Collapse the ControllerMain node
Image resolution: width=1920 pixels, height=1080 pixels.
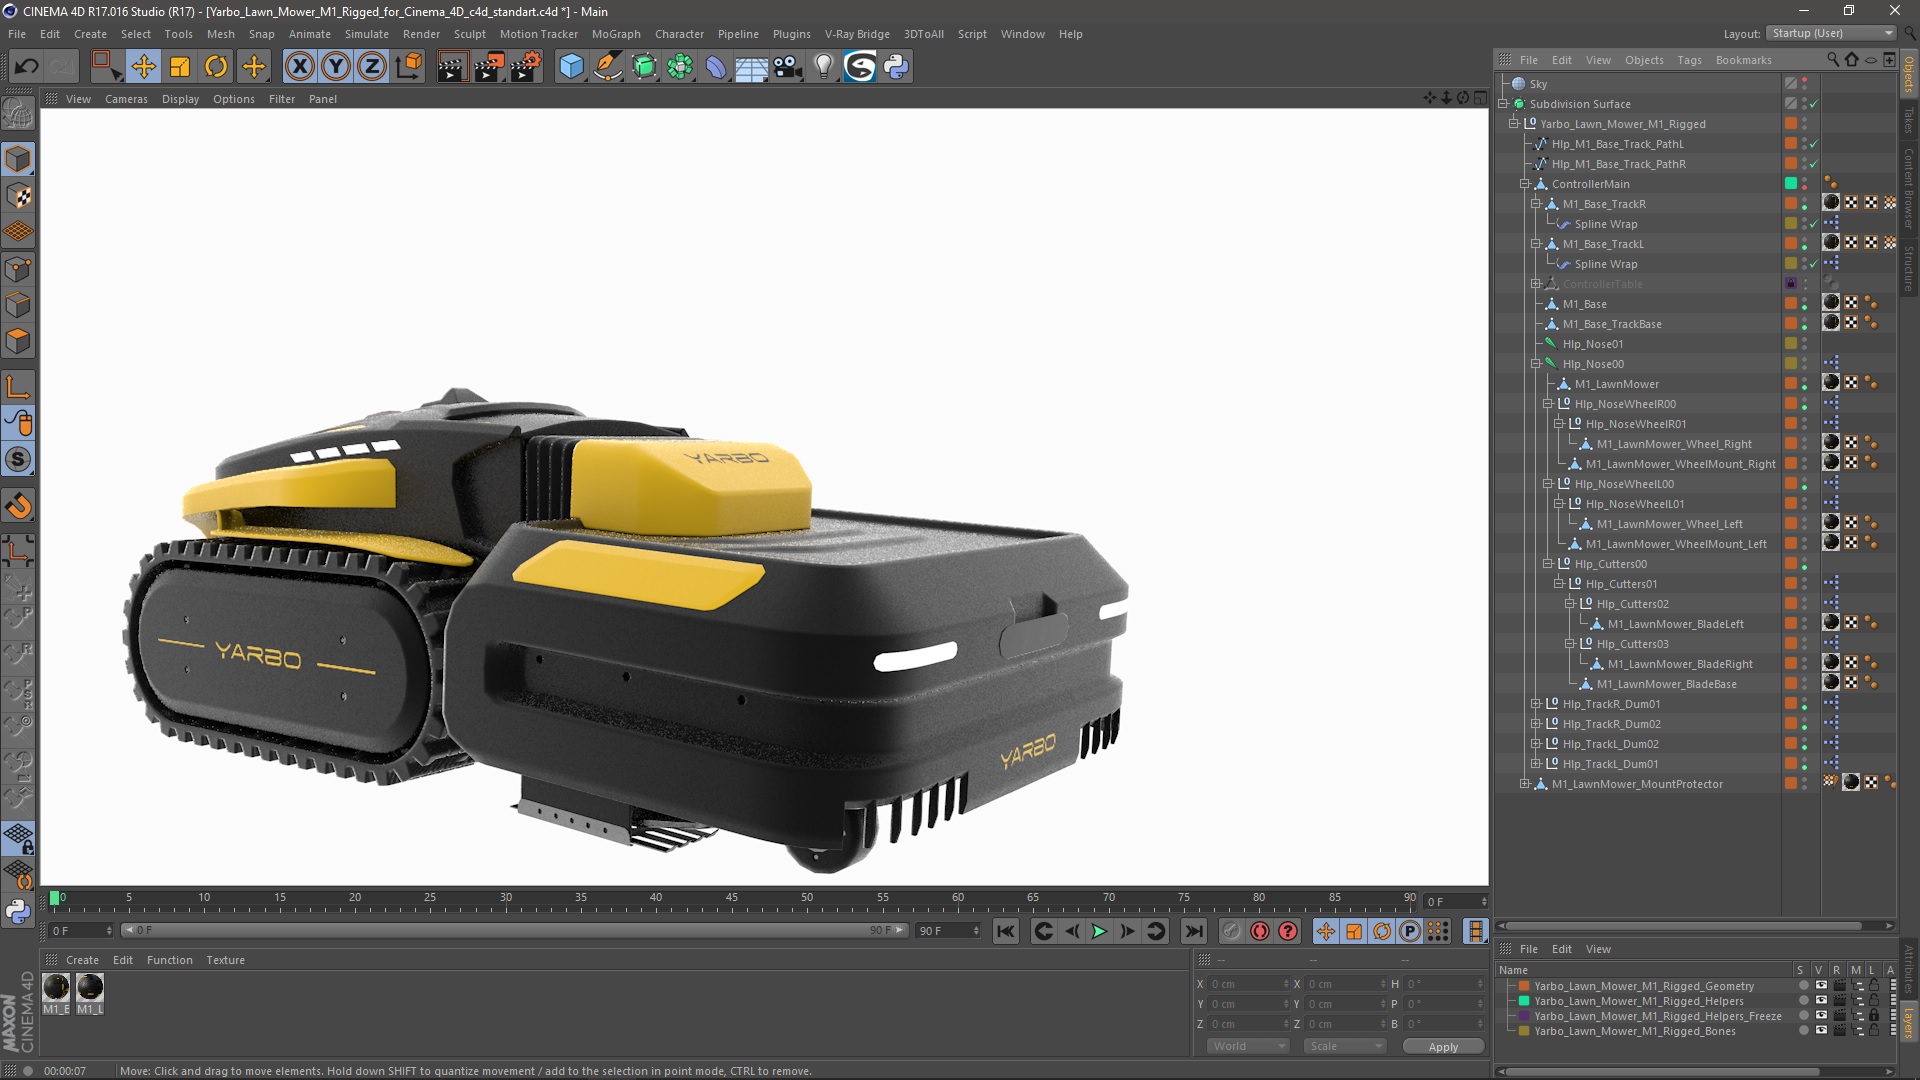coord(1525,184)
